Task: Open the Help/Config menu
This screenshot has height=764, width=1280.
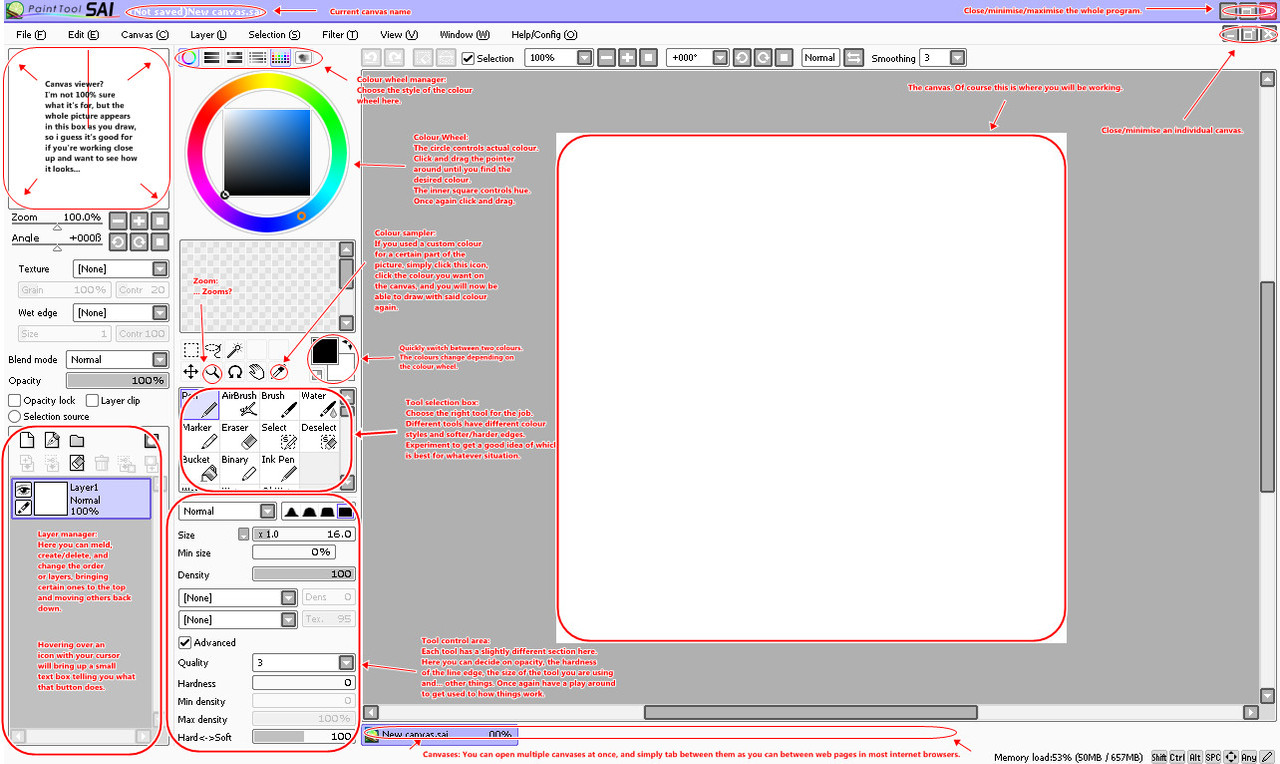Action: [544, 34]
